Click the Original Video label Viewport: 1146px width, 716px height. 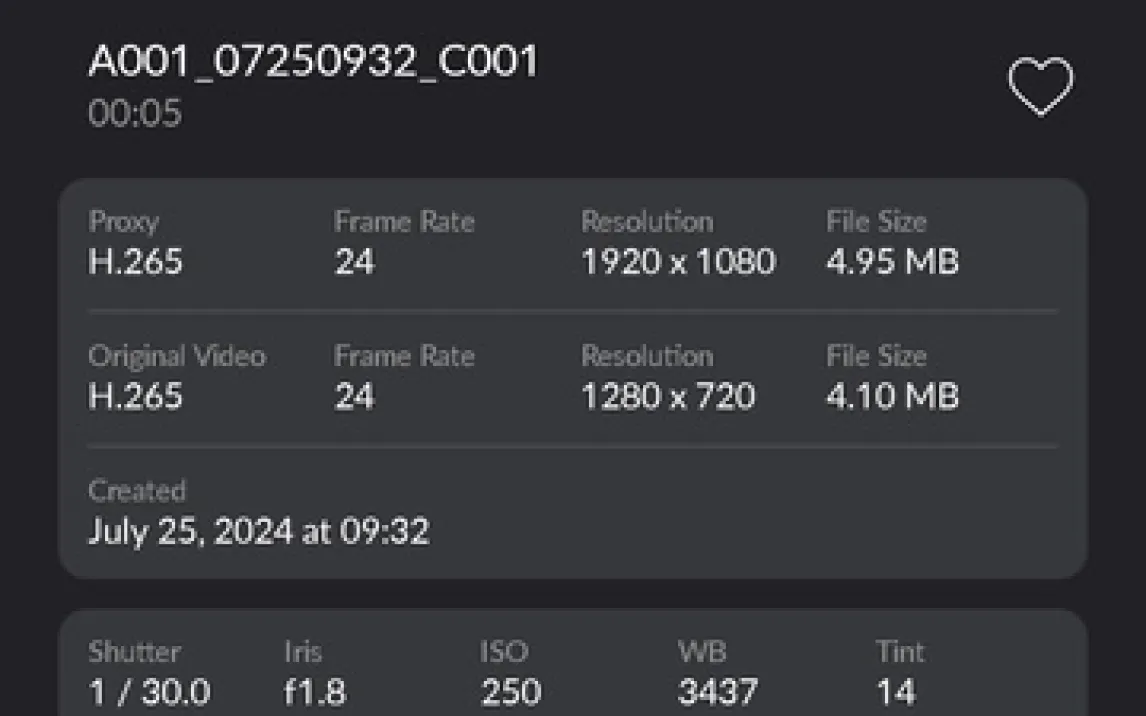pos(177,356)
